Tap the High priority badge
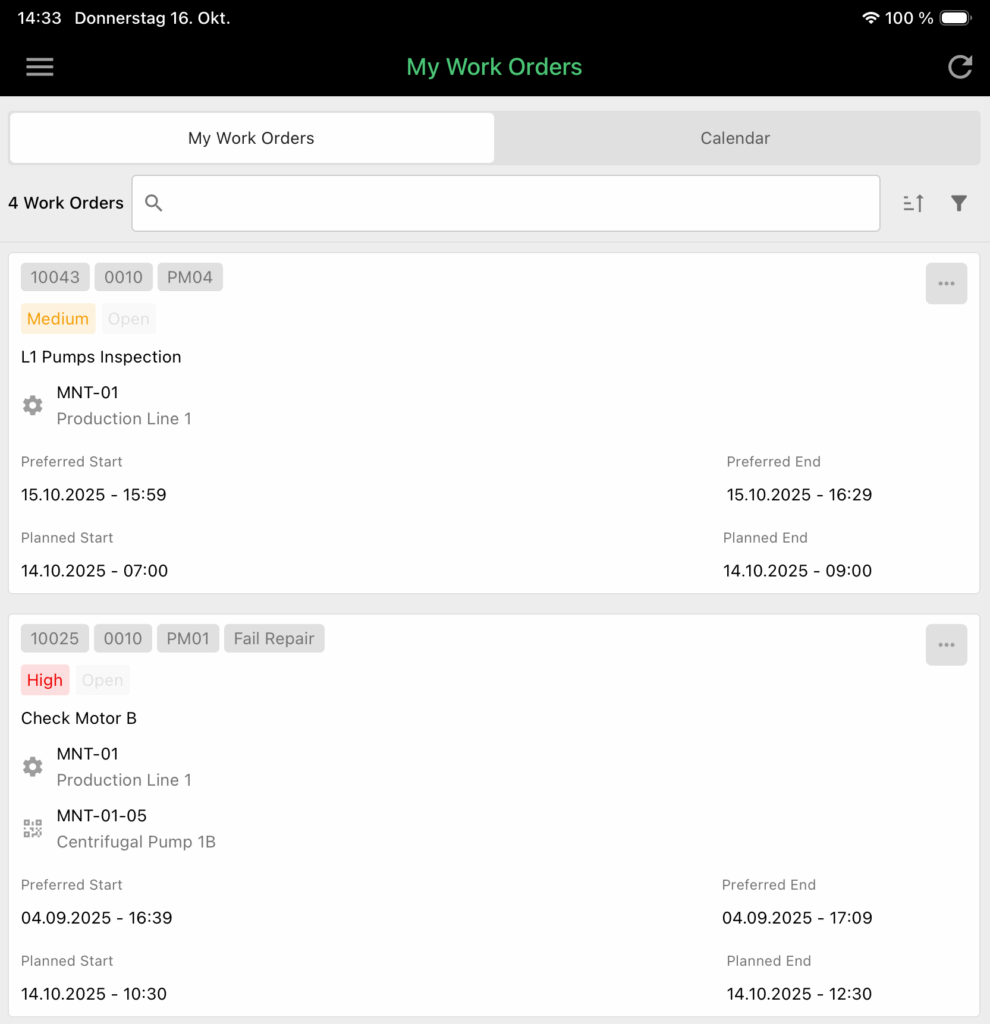This screenshot has width=990, height=1024. pyautogui.click(x=45, y=680)
